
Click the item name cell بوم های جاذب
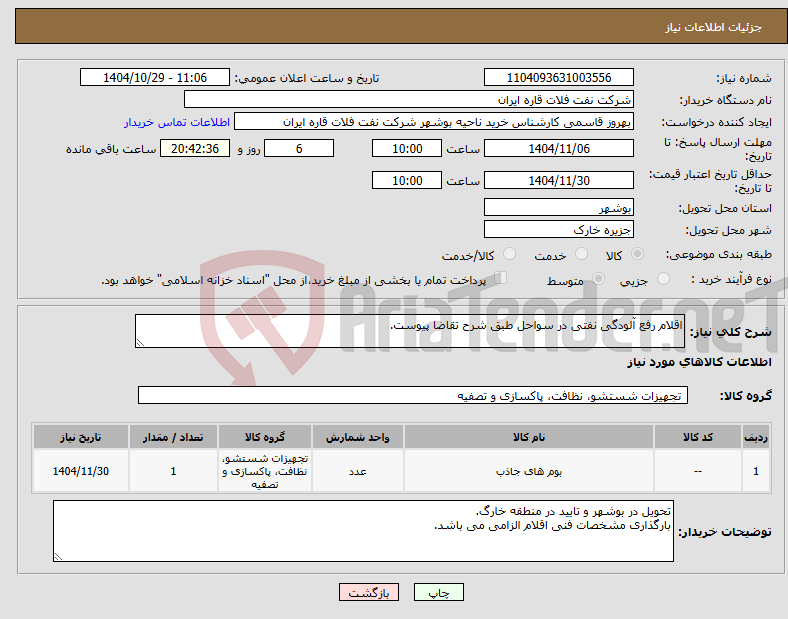click(529, 471)
